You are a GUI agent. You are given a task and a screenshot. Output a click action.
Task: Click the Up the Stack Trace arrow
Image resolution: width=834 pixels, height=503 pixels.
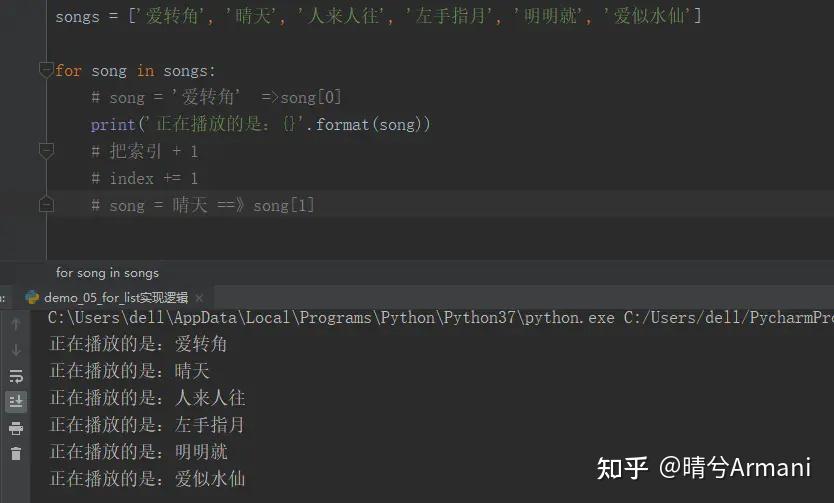click(16, 324)
